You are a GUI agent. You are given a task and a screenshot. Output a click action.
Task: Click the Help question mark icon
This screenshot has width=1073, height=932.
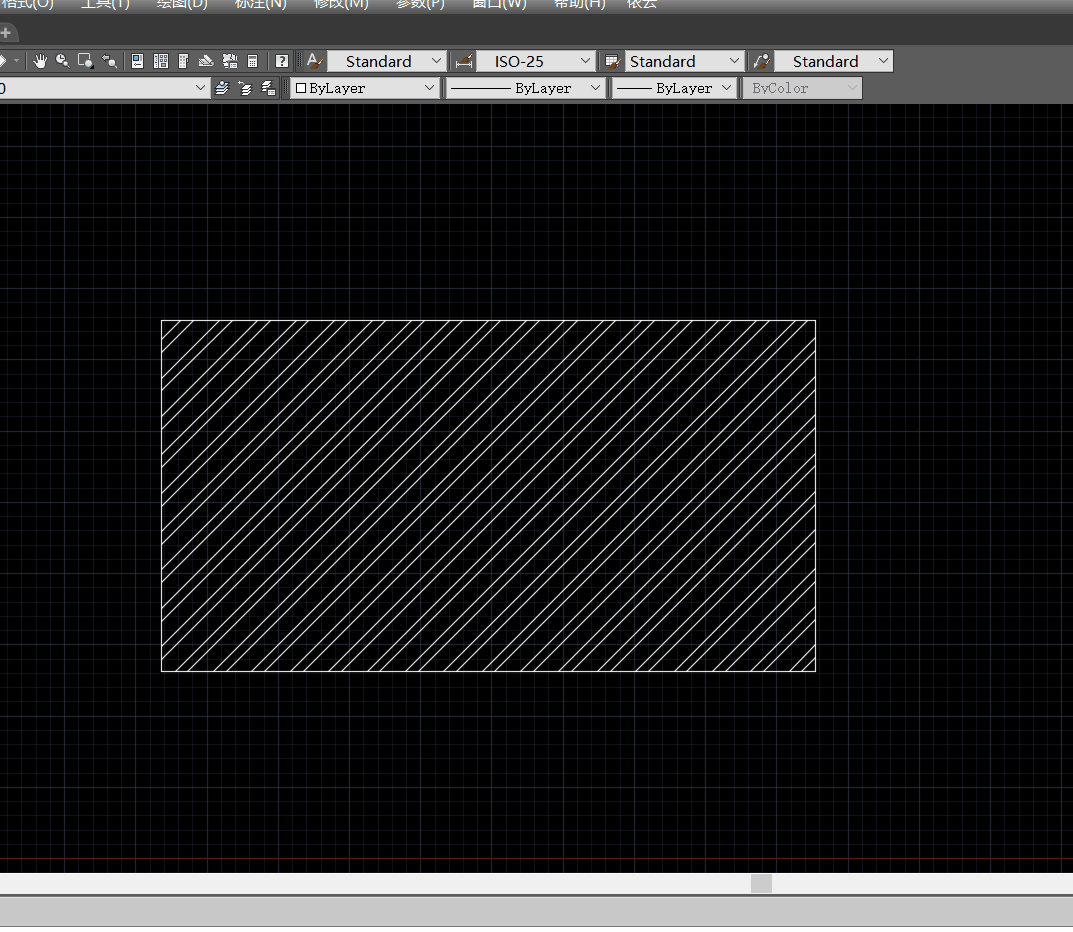tap(281, 61)
